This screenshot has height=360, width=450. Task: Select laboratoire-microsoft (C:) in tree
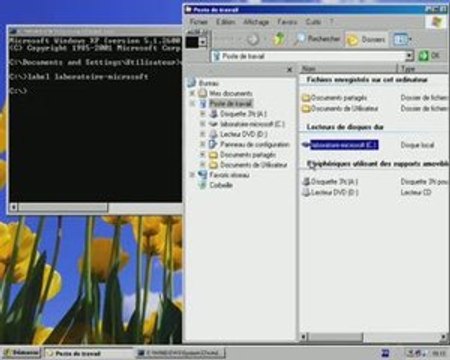(252, 124)
